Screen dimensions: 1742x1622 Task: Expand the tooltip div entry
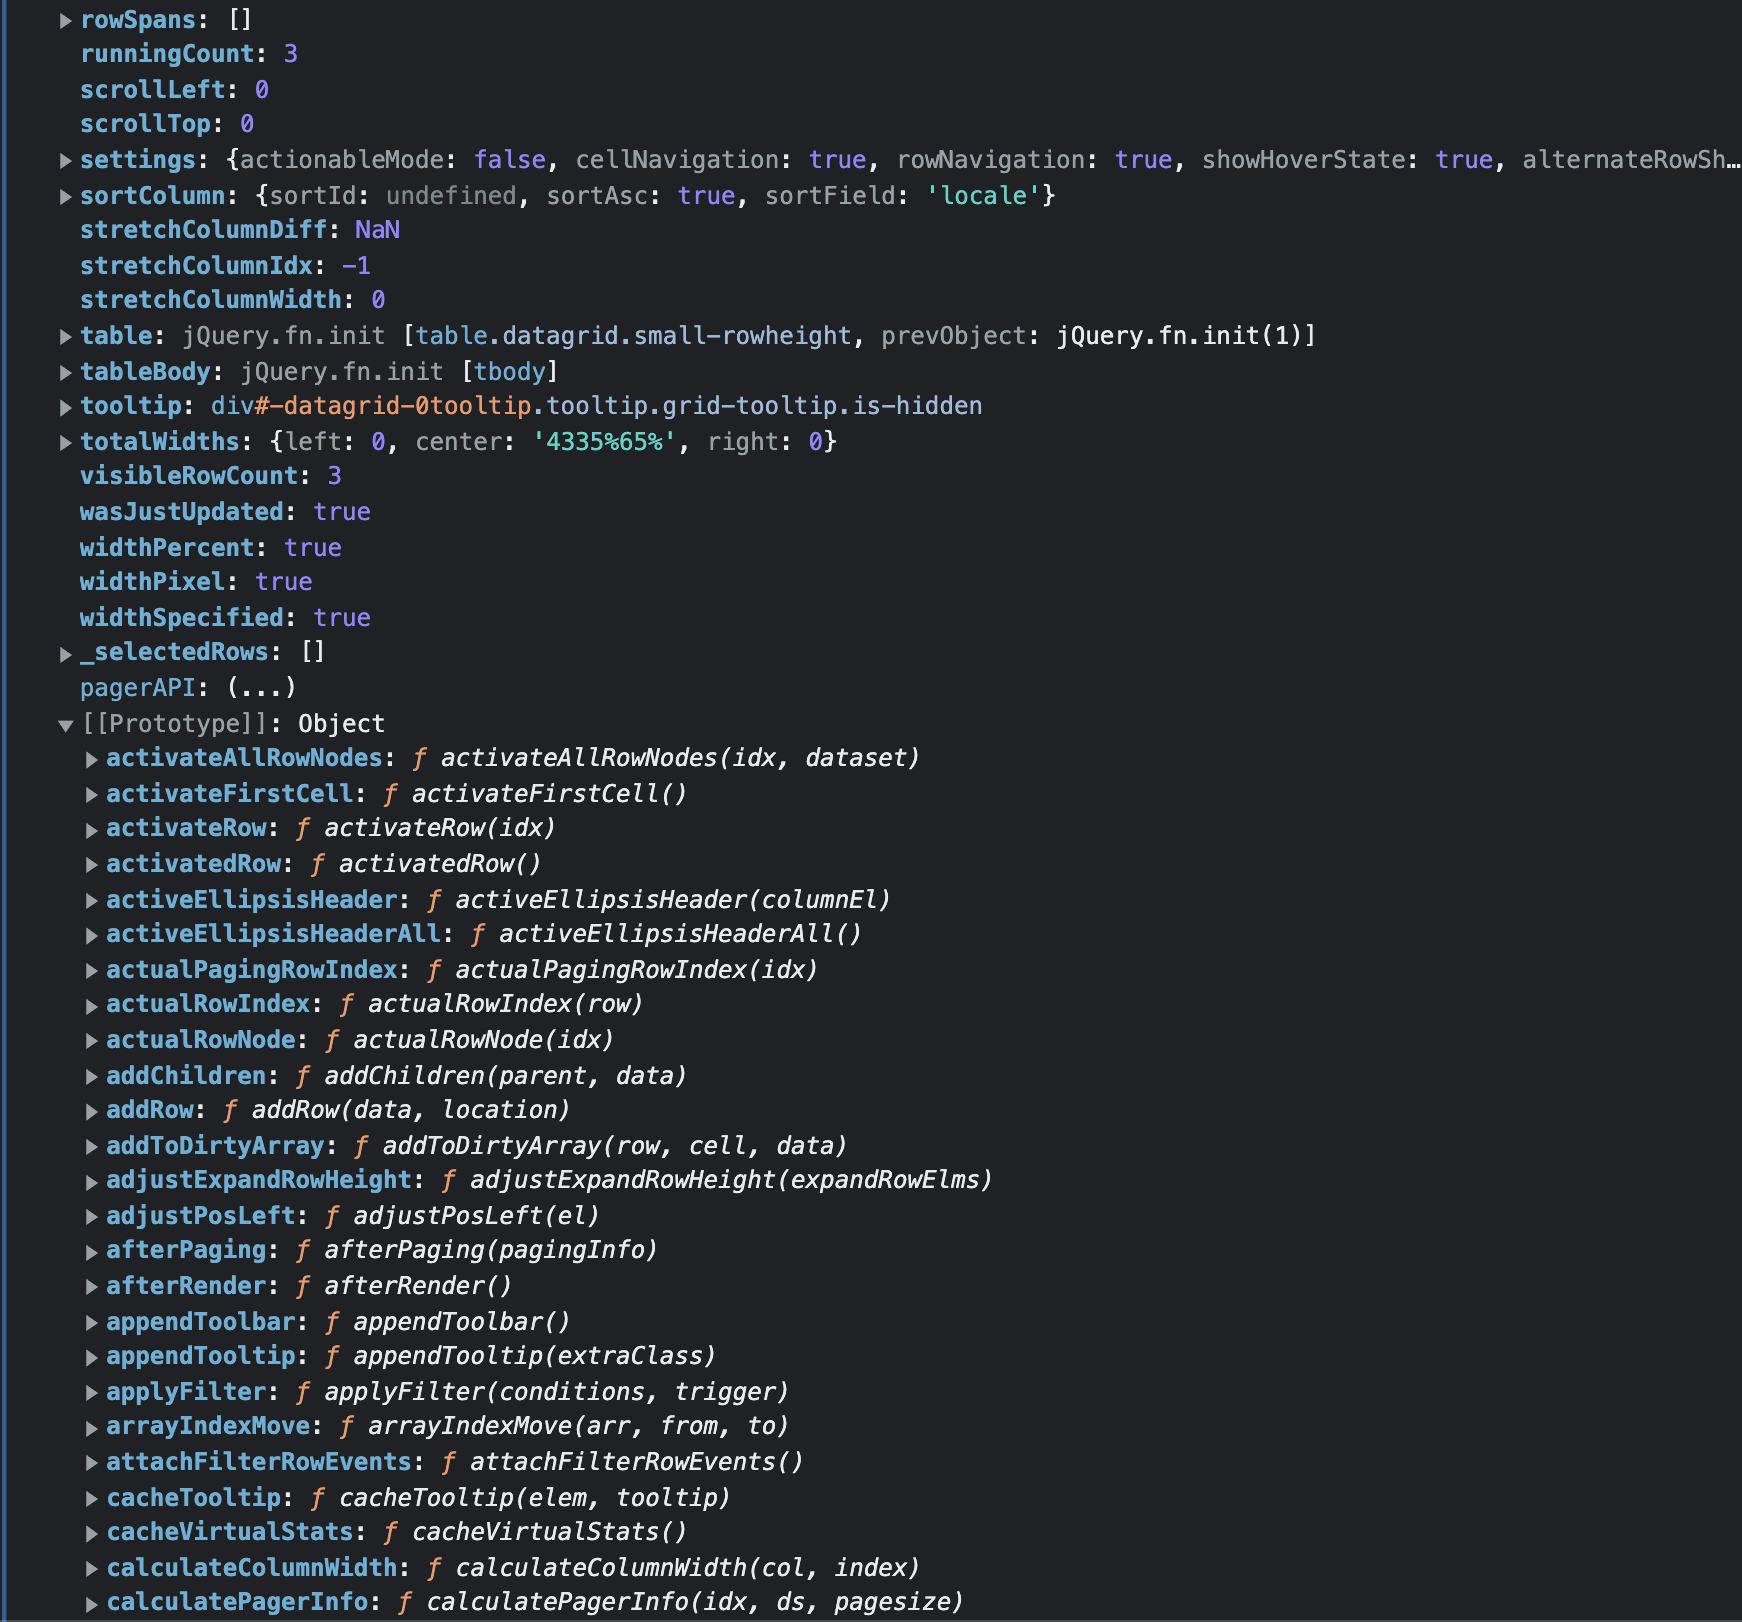pos(66,407)
